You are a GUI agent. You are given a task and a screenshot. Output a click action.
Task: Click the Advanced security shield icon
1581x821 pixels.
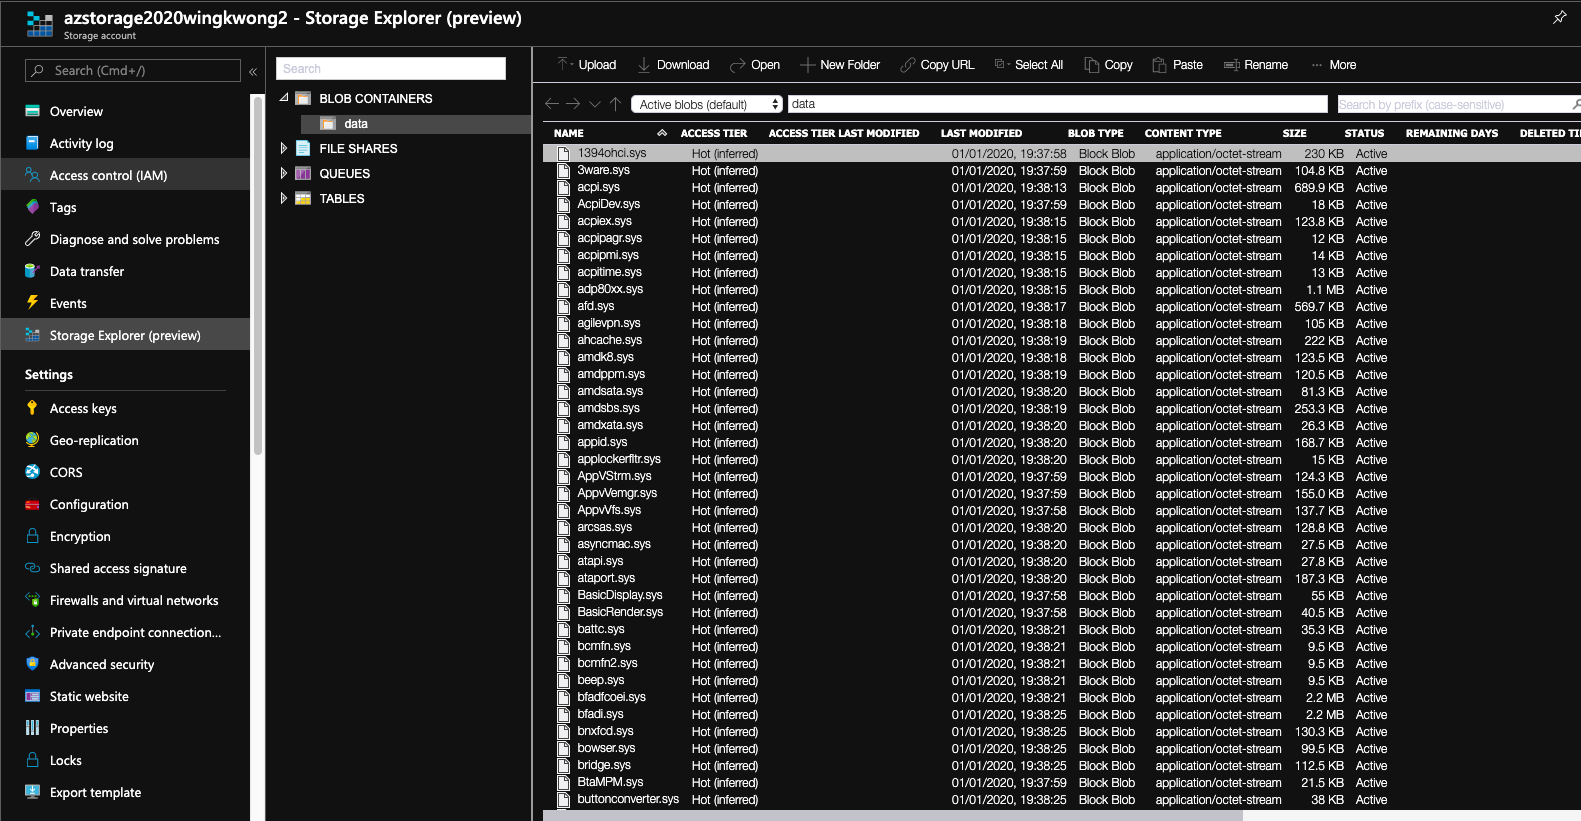(32, 664)
